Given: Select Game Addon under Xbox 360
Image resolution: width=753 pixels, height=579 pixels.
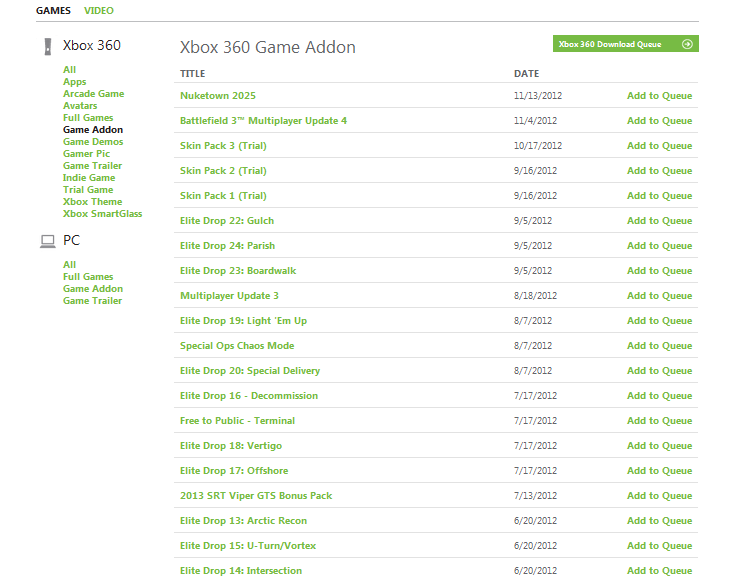Looking at the screenshot, I should click(x=93, y=130).
